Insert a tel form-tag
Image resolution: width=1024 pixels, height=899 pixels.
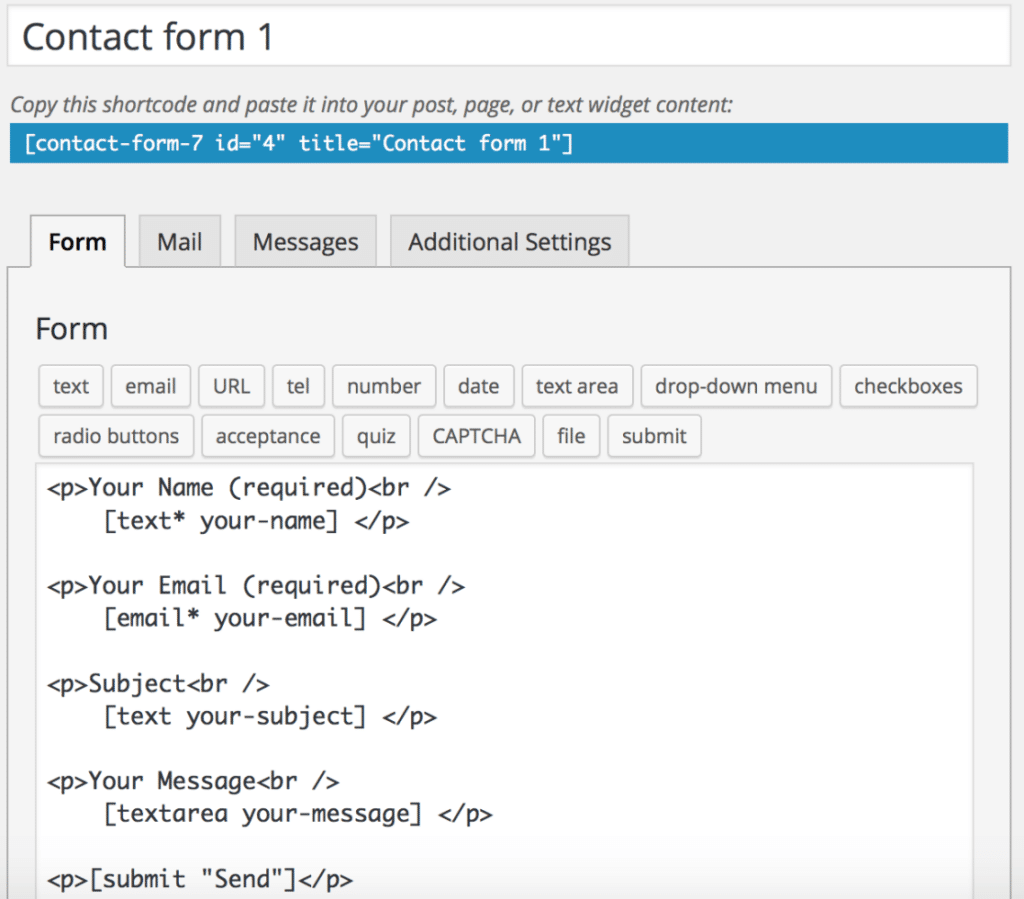pos(298,386)
